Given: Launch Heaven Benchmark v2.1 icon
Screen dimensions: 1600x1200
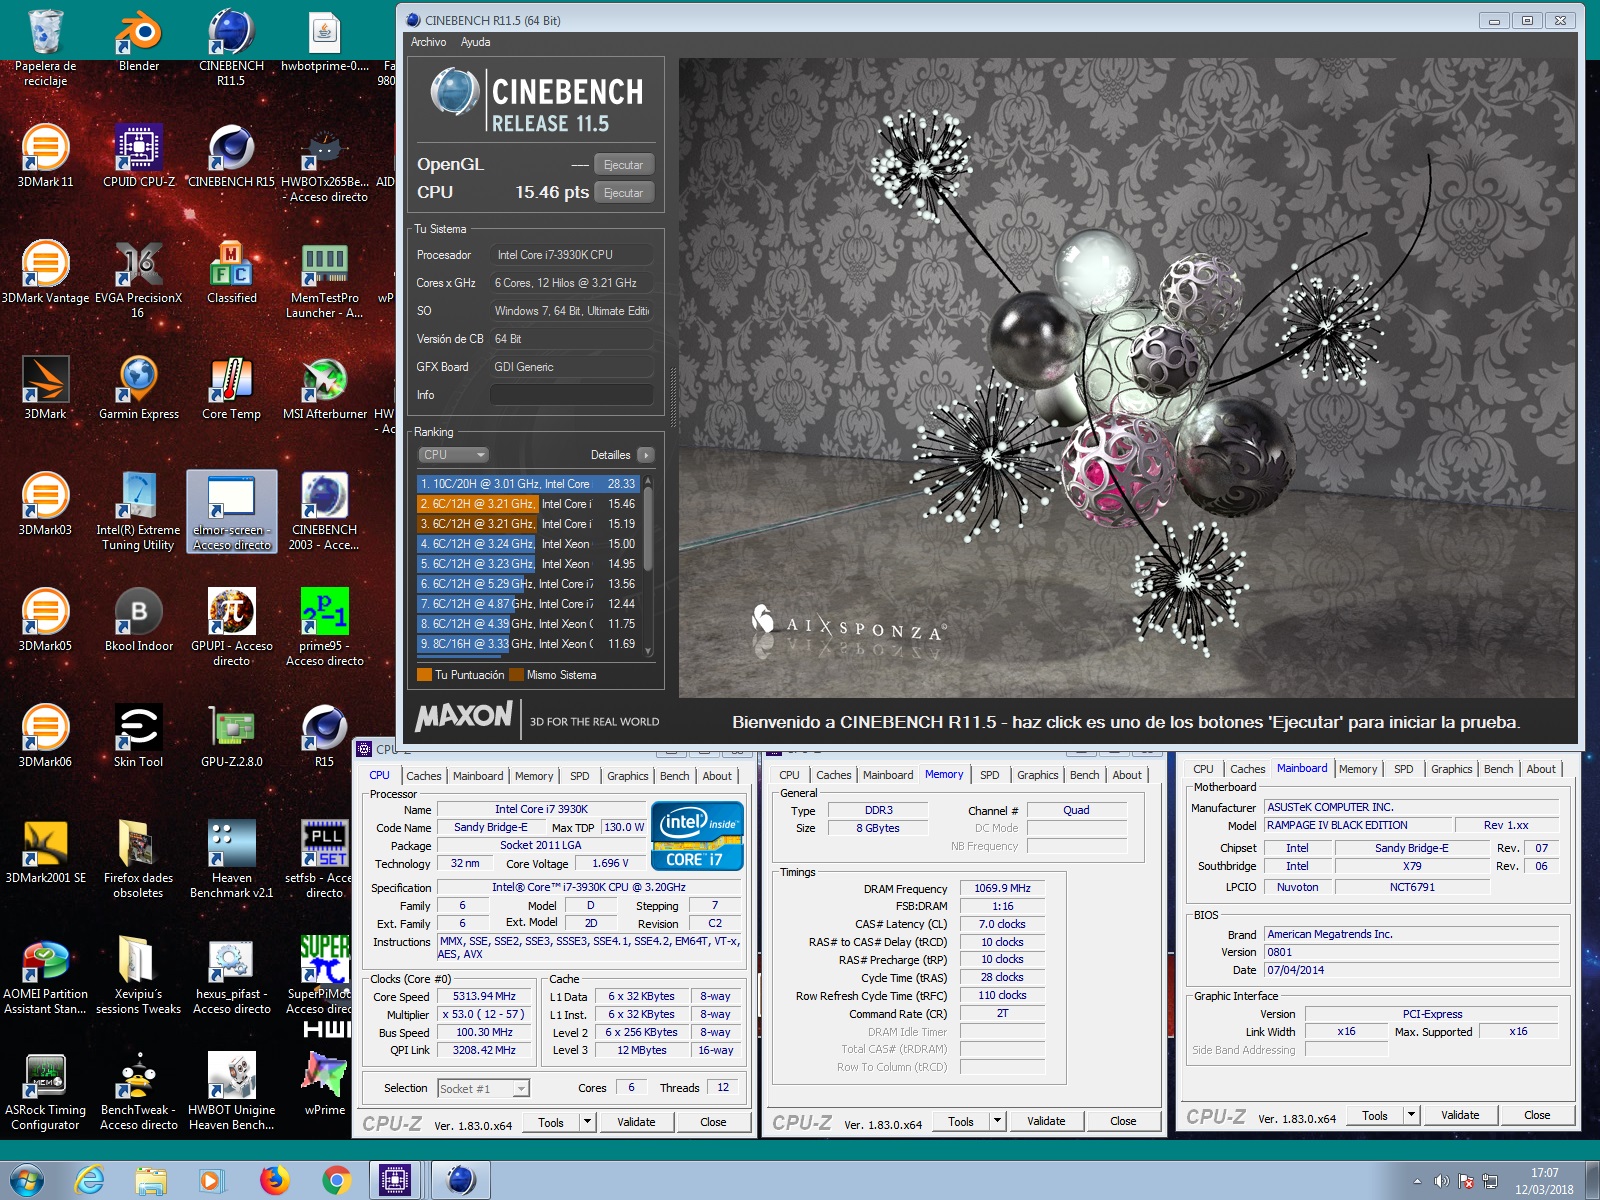Looking at the screenshot, I should coord(231,859).
